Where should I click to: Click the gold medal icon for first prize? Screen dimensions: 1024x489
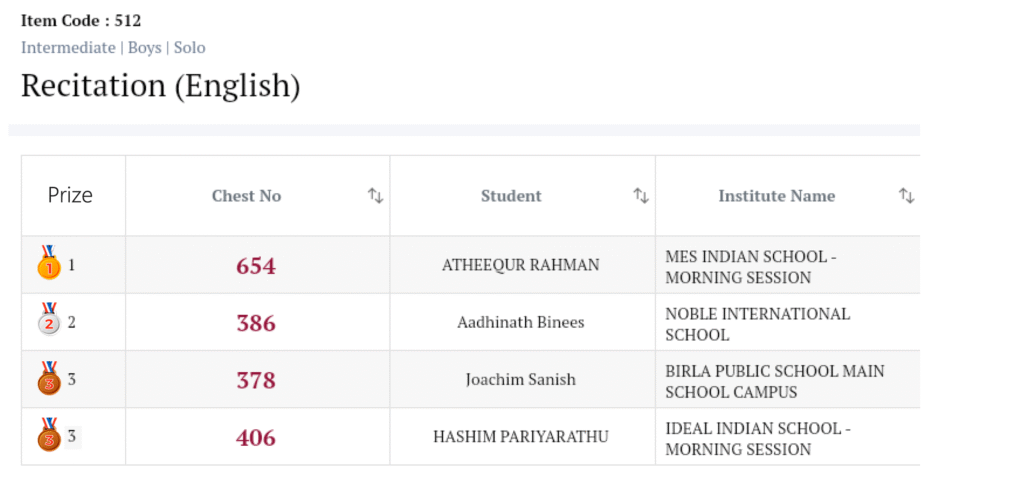pyautogui.click(x=49, y=264)
